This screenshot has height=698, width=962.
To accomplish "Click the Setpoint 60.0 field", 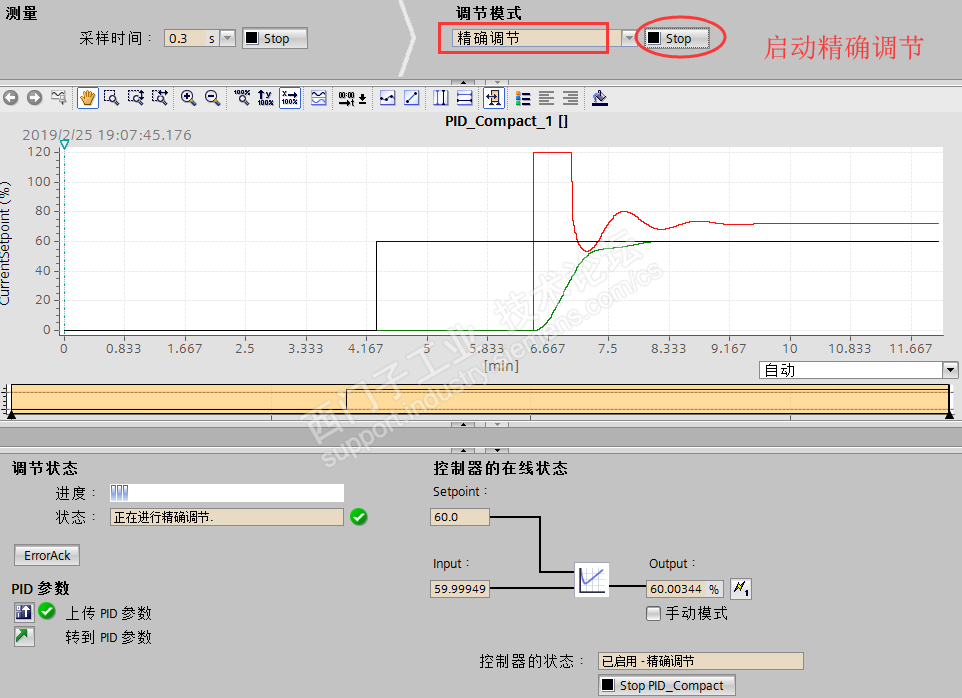I will (x=460, y=517).
